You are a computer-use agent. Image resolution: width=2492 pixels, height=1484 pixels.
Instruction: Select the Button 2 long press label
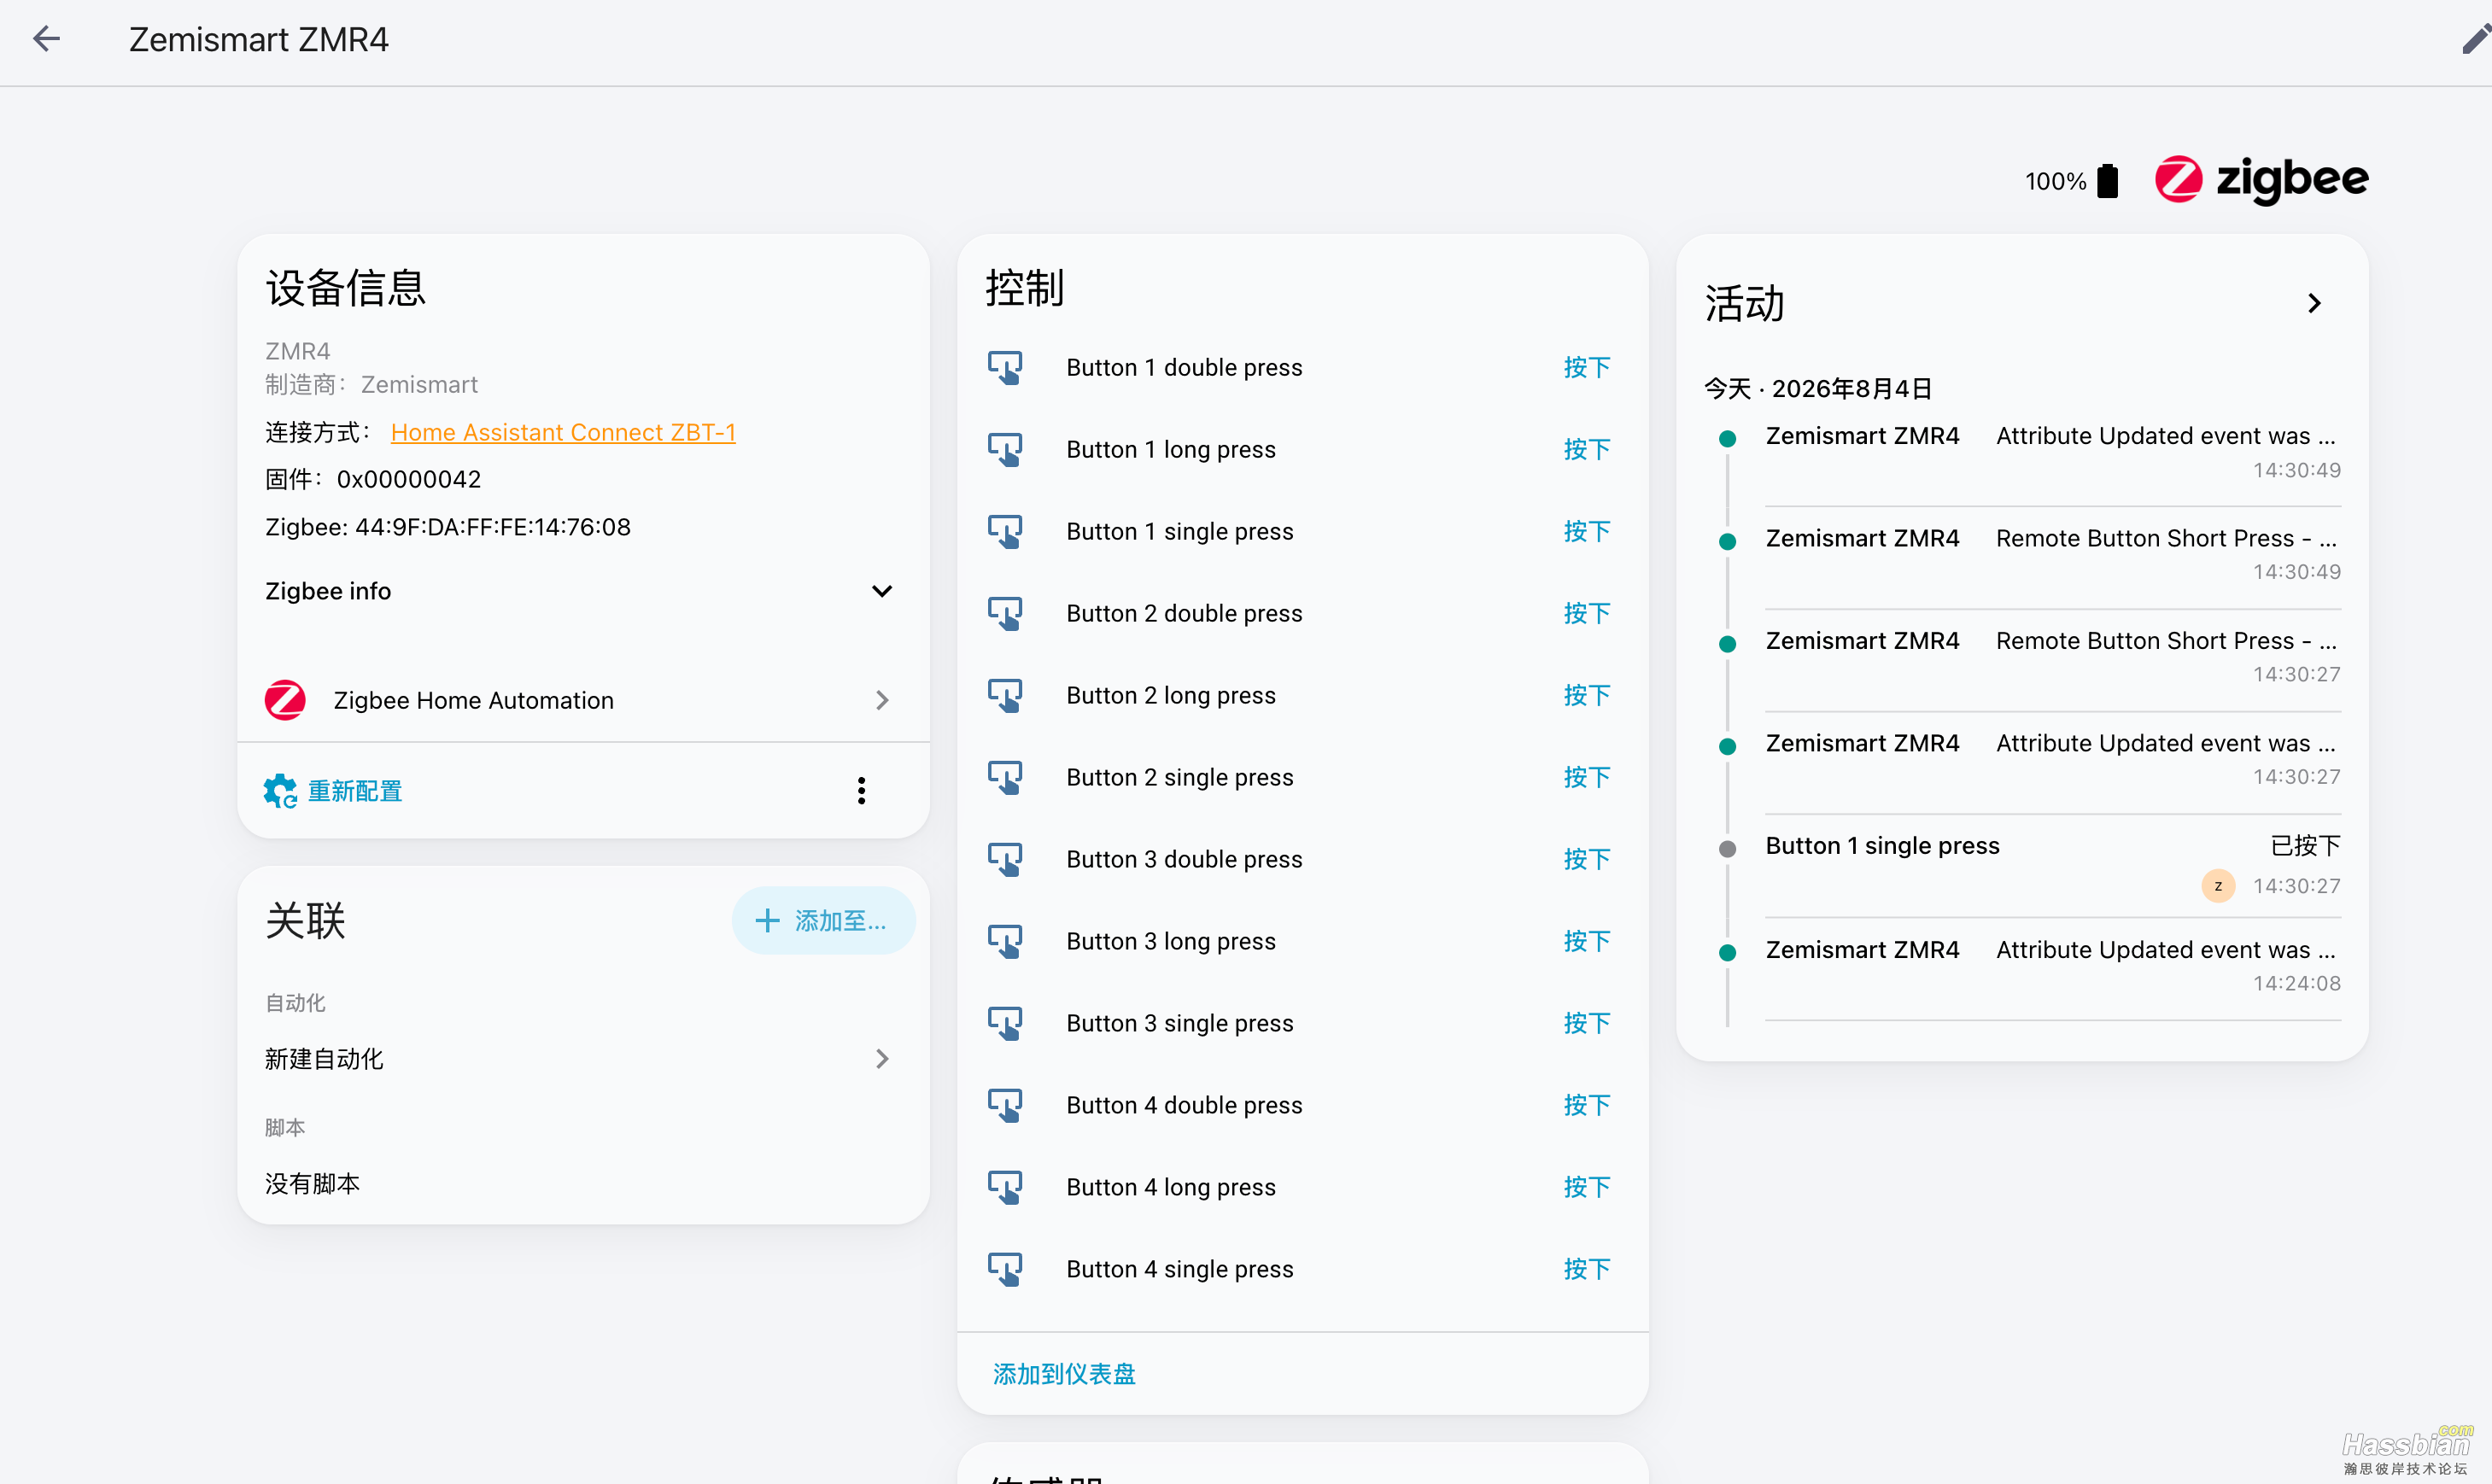pyautogui.click(x=1171, y=695)
